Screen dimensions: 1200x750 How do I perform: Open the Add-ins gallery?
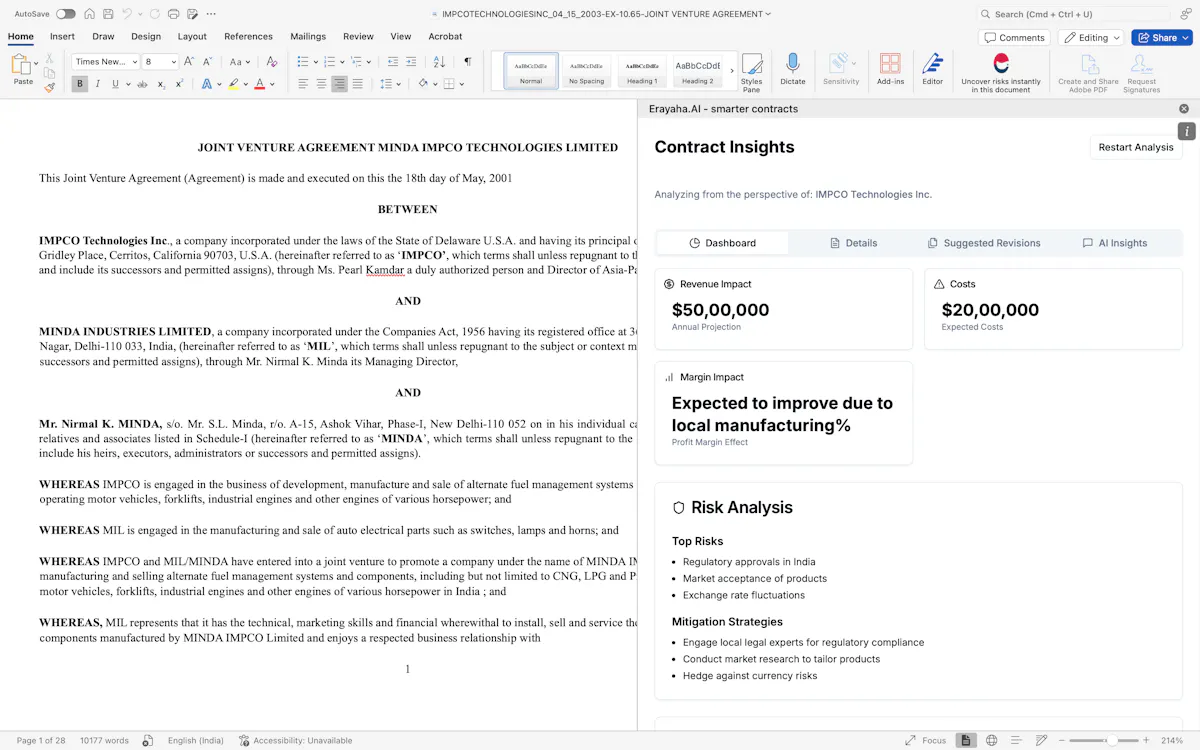[890, 69]
